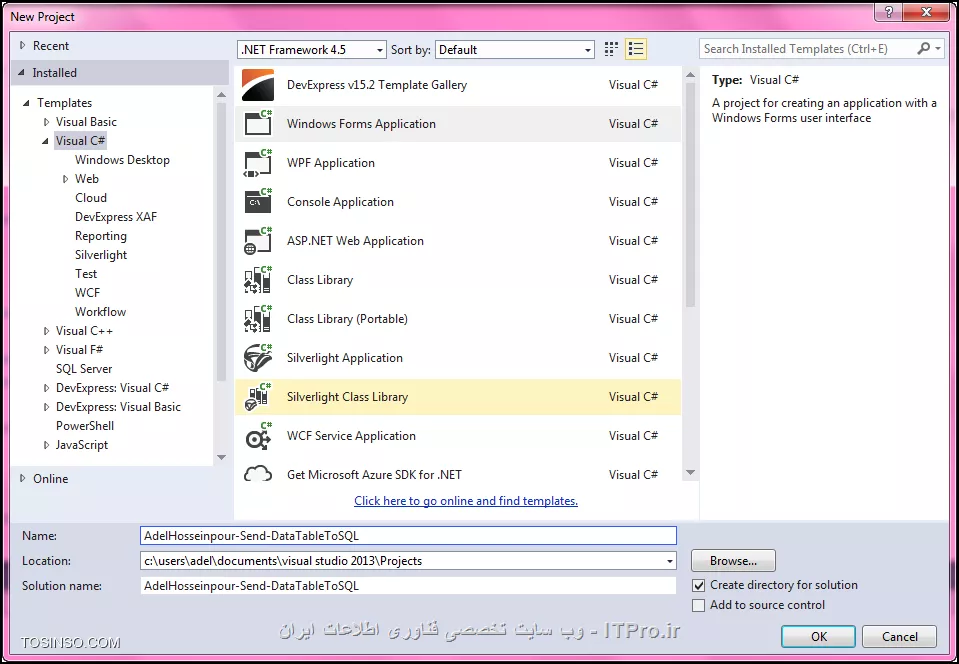Select the Console Application name text
This screenshot has height=664, width=959.
pos(341,202)
